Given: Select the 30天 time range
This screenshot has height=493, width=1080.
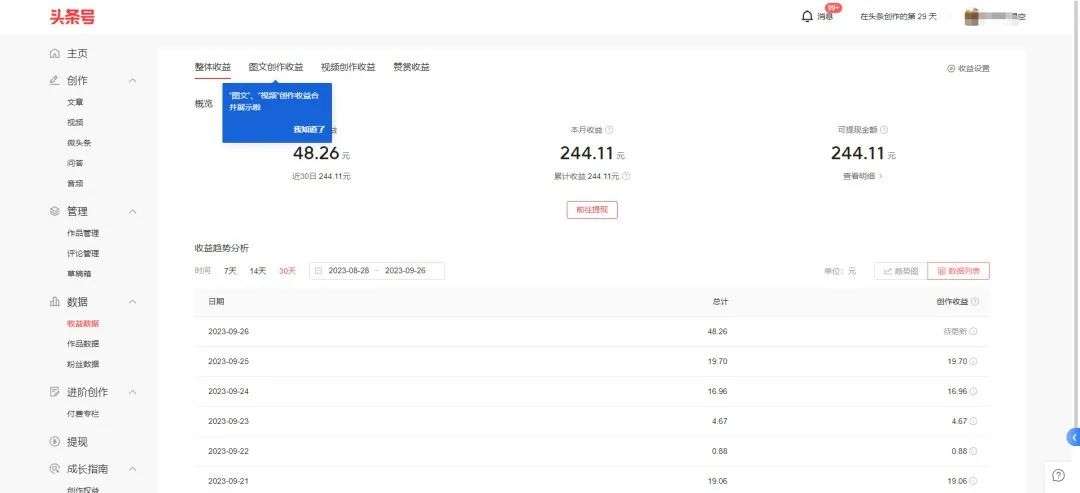Looking at the screenshot, I should tap(287, 271).
